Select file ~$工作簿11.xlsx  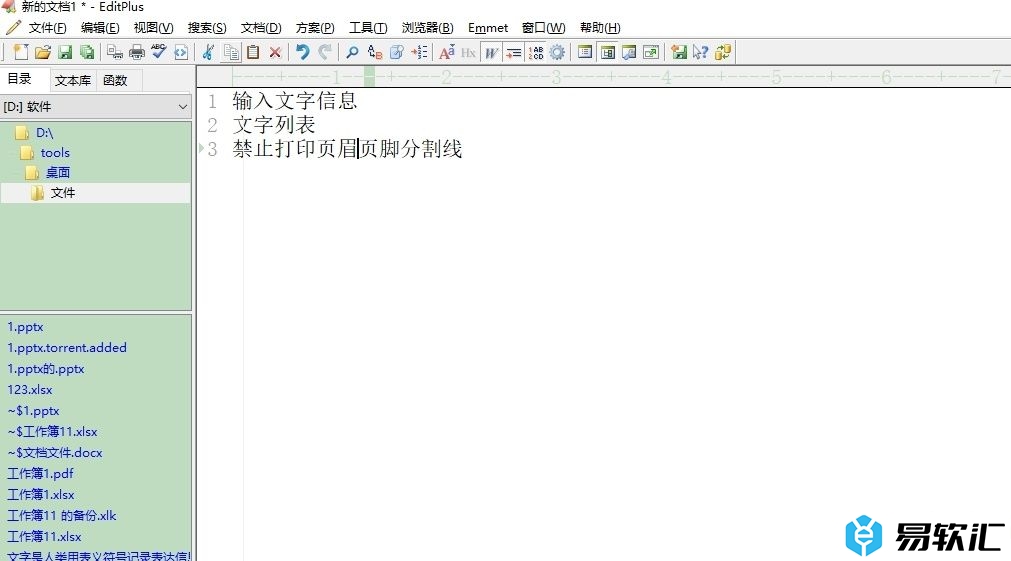(x=53, y=431)
